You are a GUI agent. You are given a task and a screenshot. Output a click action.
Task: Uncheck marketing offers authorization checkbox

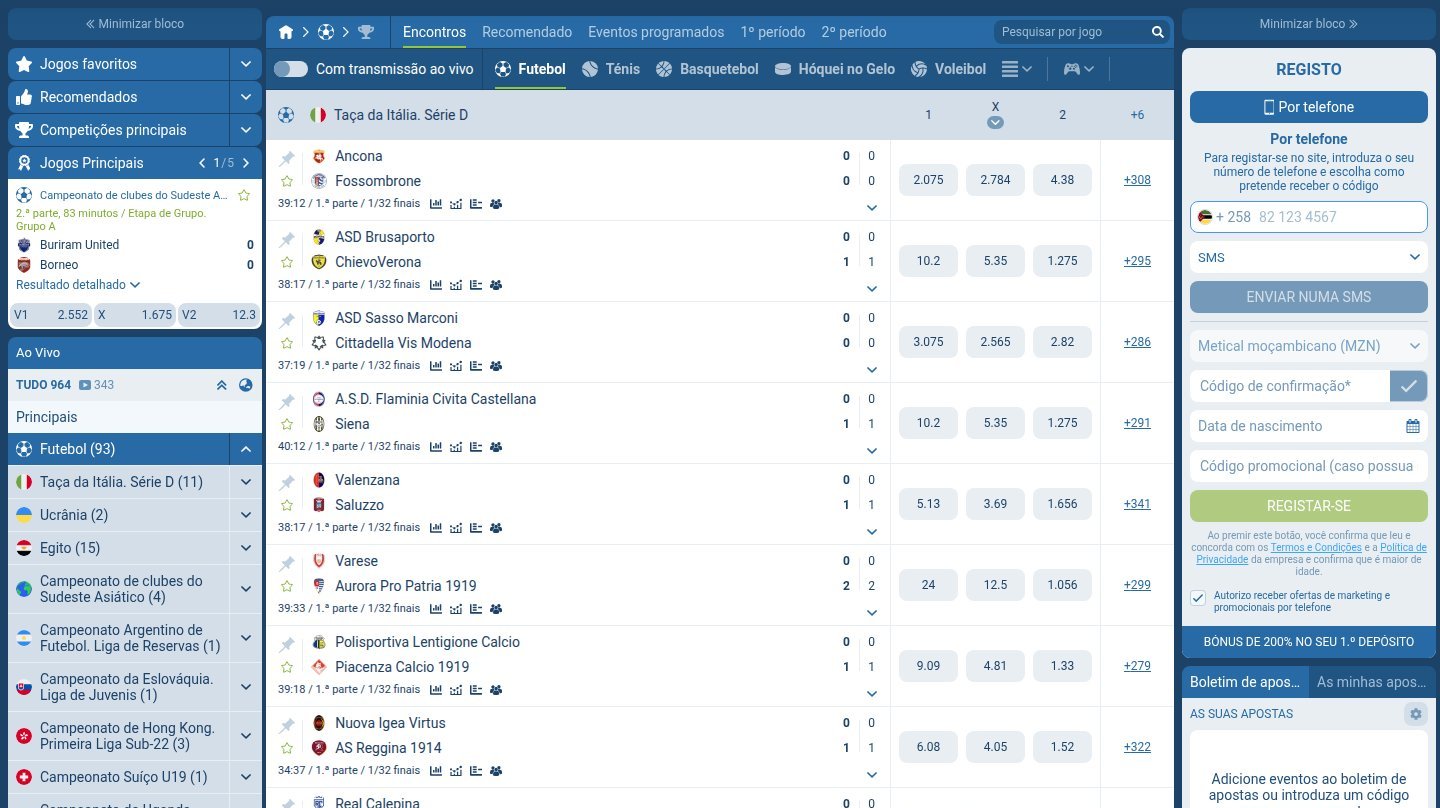(1198, 598)
